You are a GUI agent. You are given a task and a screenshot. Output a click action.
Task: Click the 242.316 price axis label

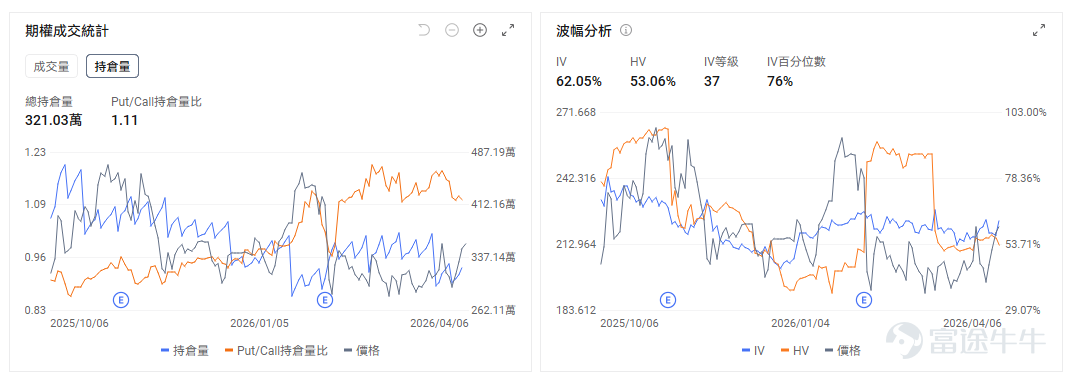[x=576, y=178]
